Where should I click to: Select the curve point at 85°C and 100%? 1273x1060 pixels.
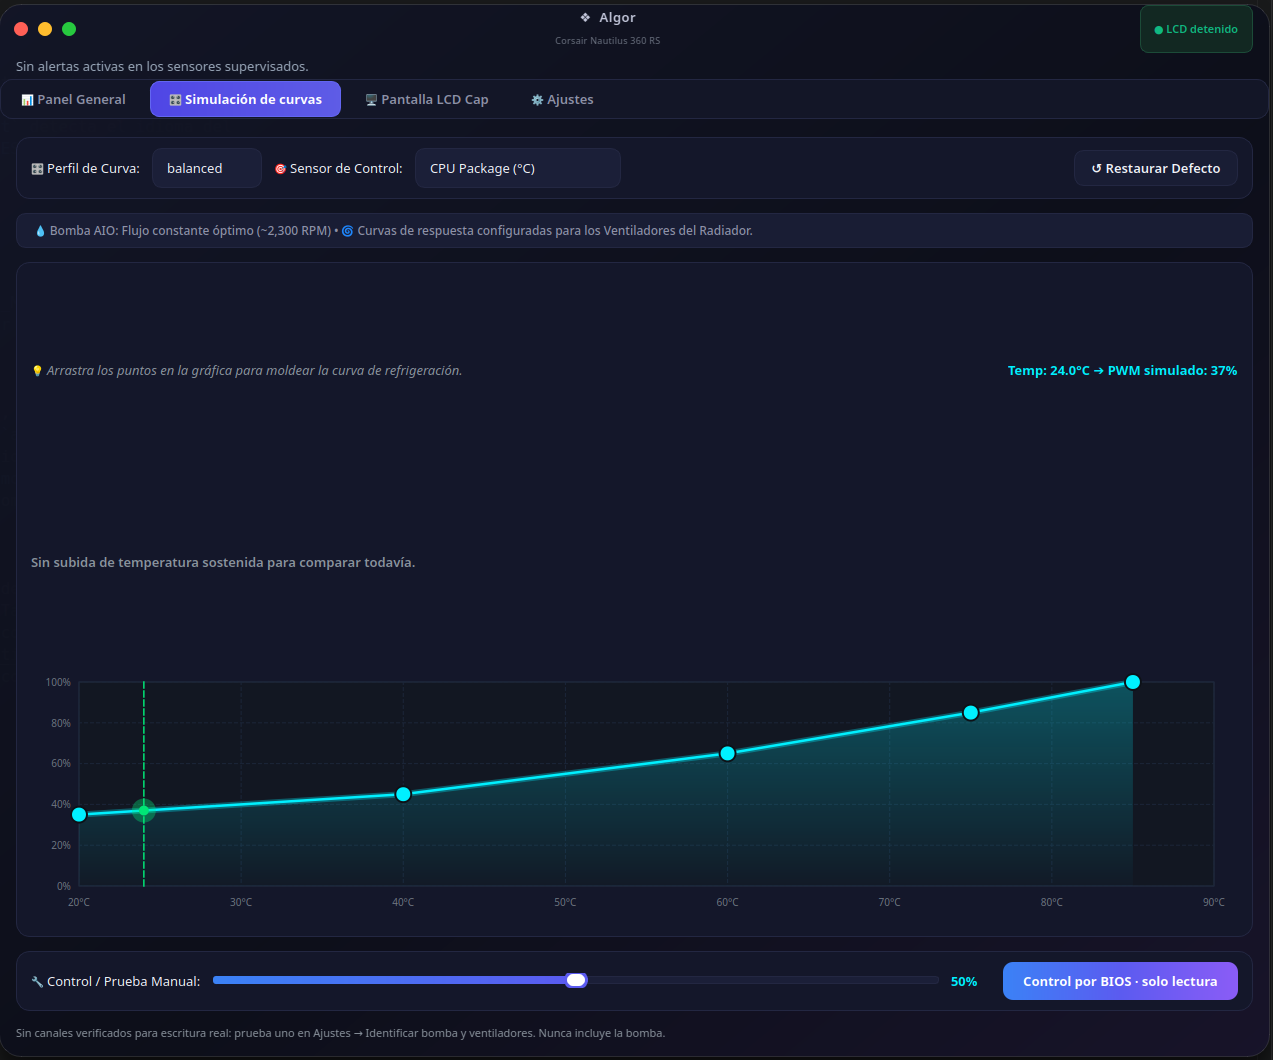point(1132,682)
